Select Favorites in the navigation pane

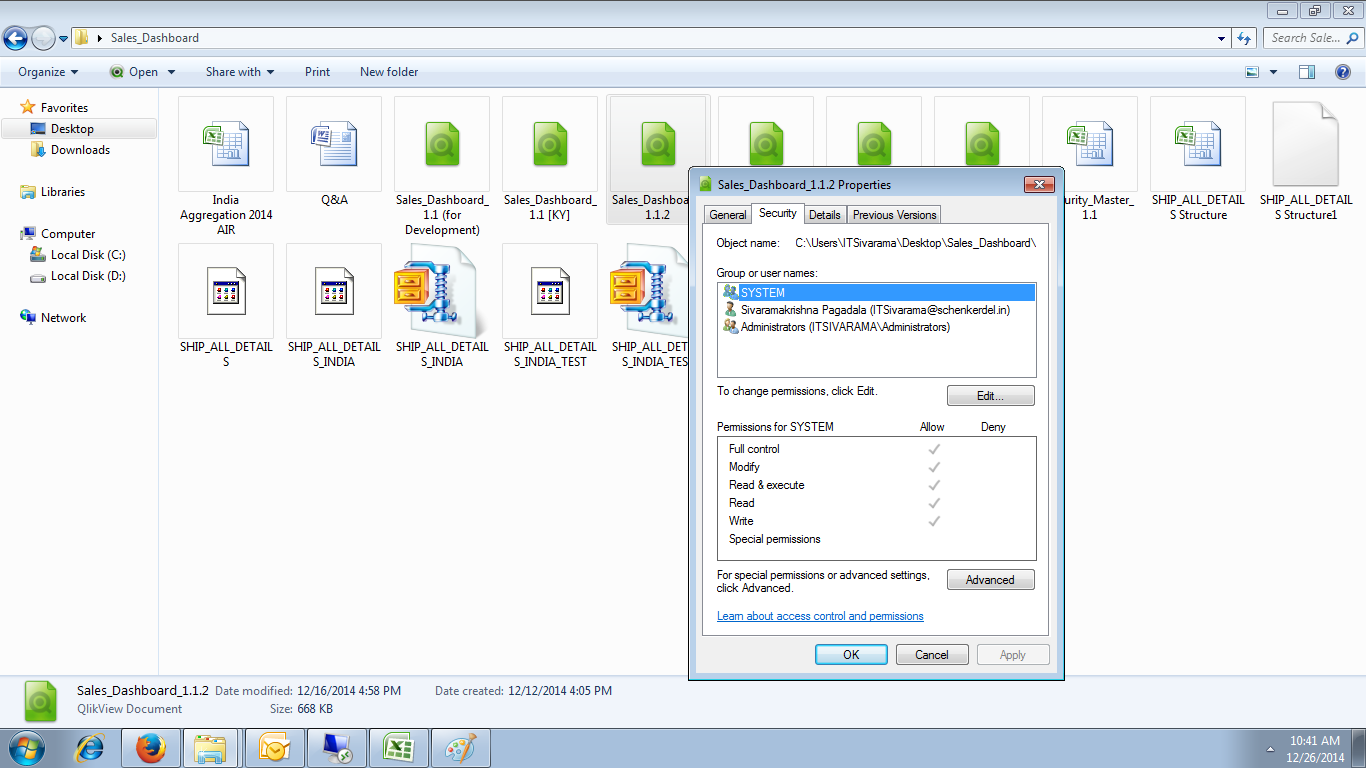point(64,108)
